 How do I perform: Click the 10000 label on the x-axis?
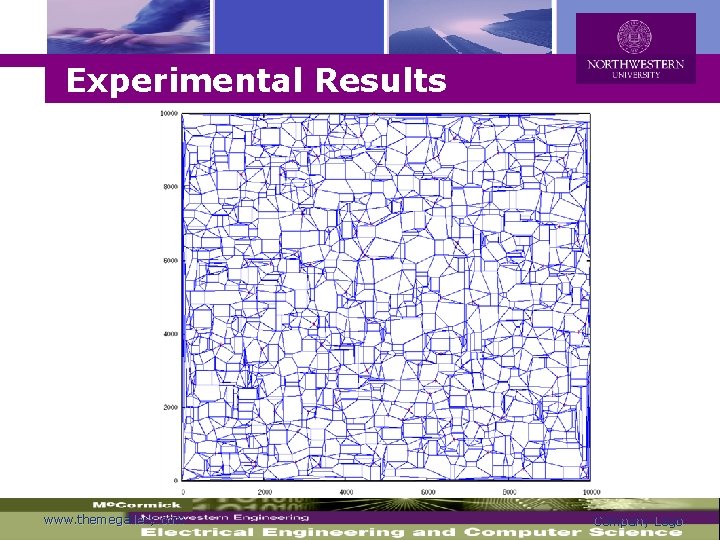point(591,492)
